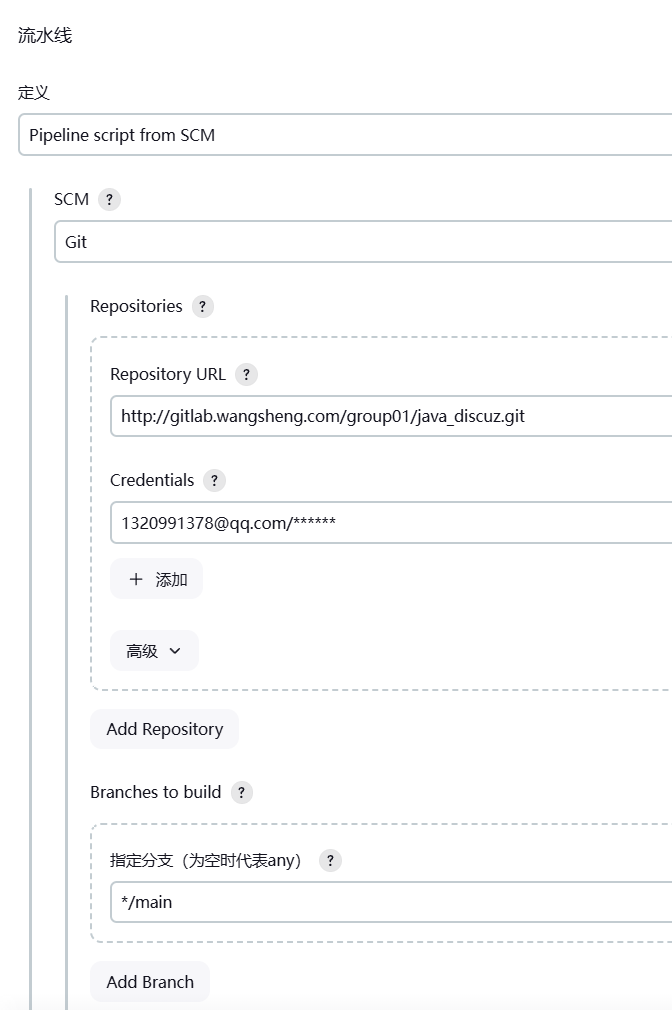Click the Add Branch button

point(150,982)
